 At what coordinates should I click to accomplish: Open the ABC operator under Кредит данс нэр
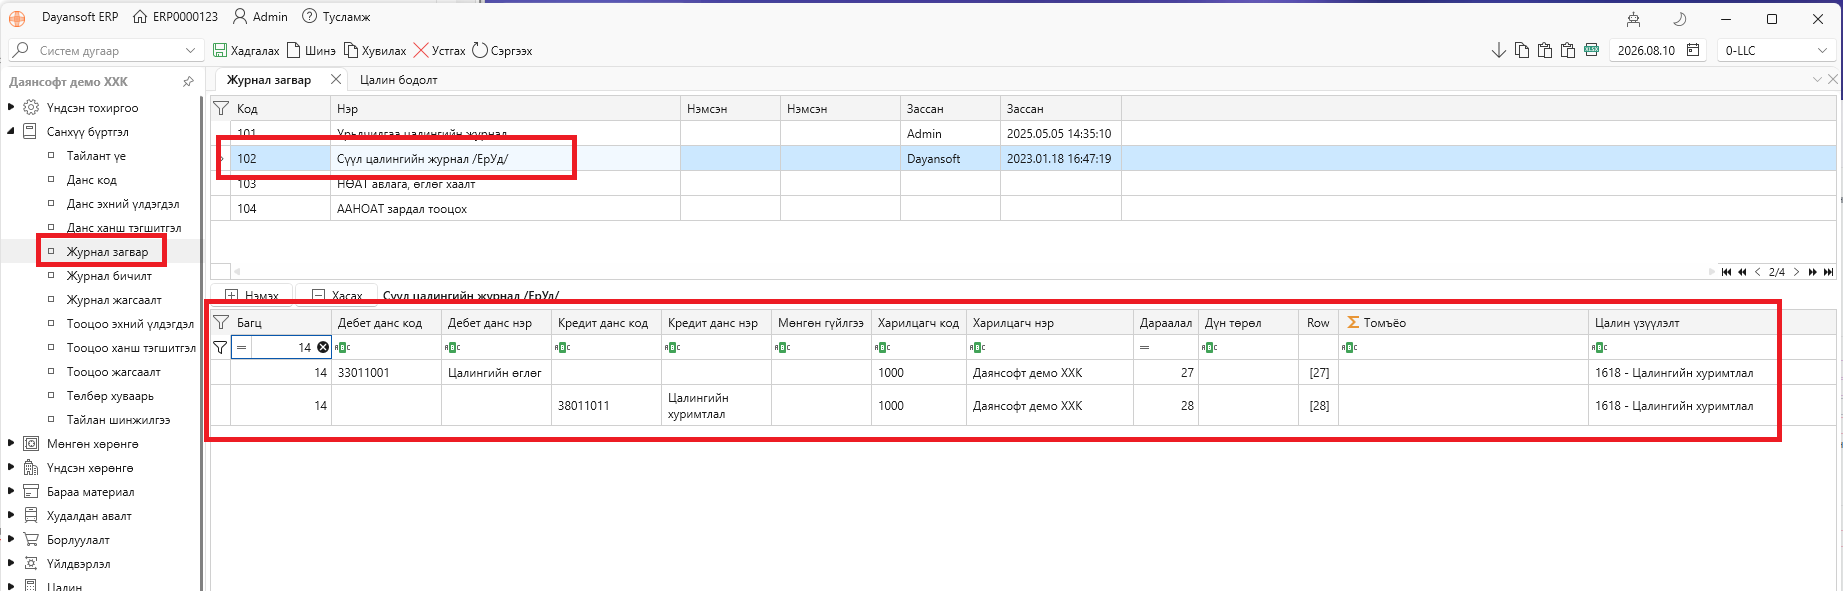tap(673, 347)
